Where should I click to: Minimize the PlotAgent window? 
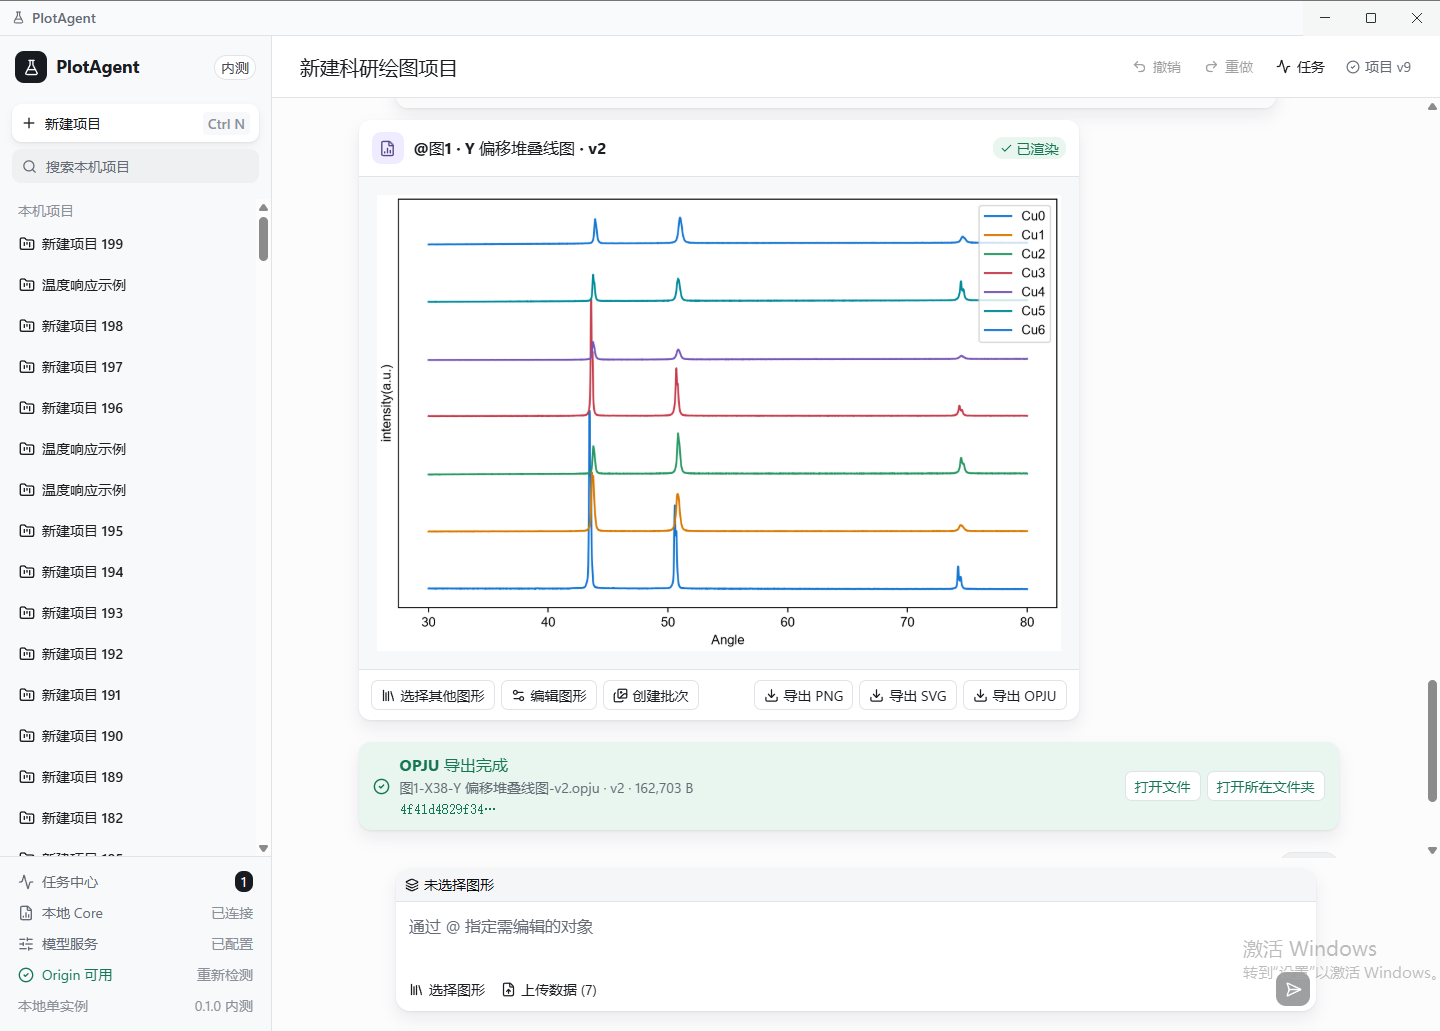pyautogui.click(x=1325, y=18)
